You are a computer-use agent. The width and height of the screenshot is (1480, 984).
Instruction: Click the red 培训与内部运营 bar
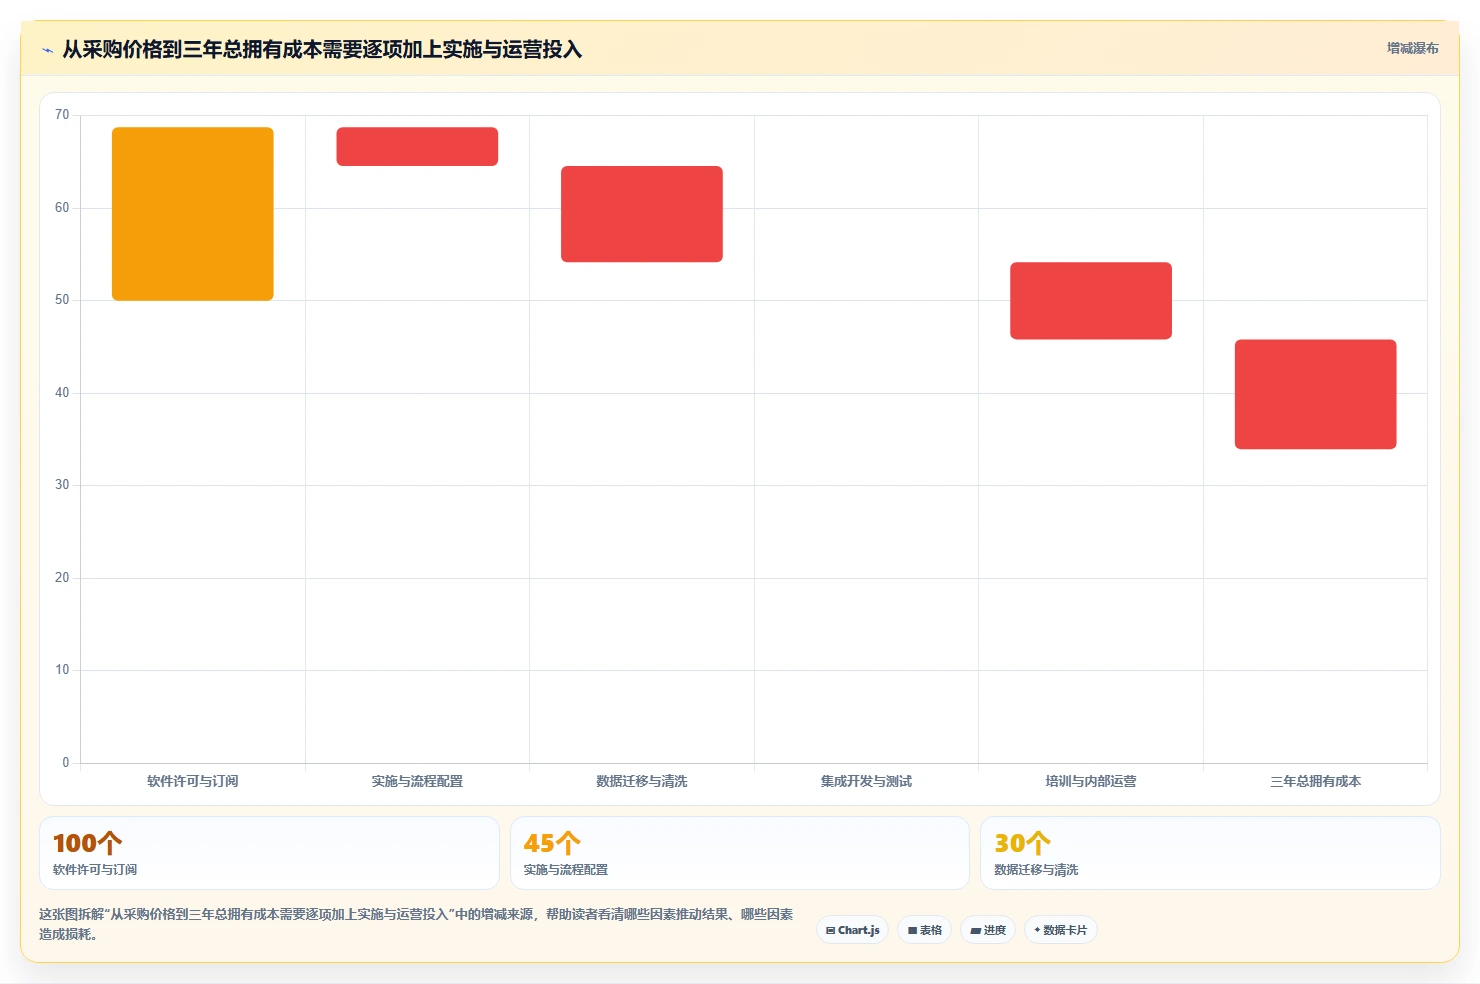click(1091, 301)
